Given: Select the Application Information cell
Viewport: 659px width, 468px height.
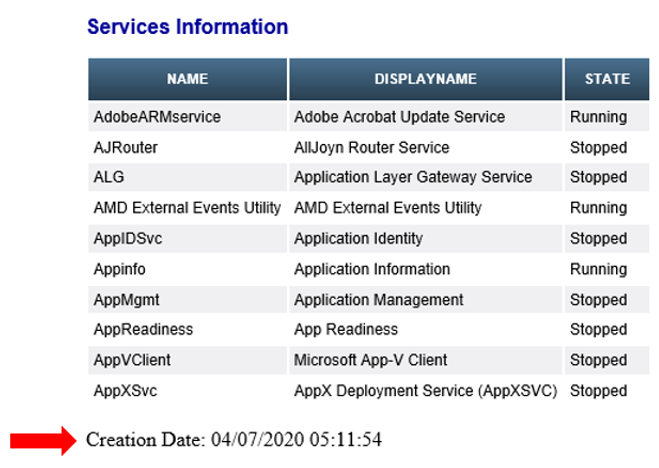Looking at the screenshot, I should point(426,269).
